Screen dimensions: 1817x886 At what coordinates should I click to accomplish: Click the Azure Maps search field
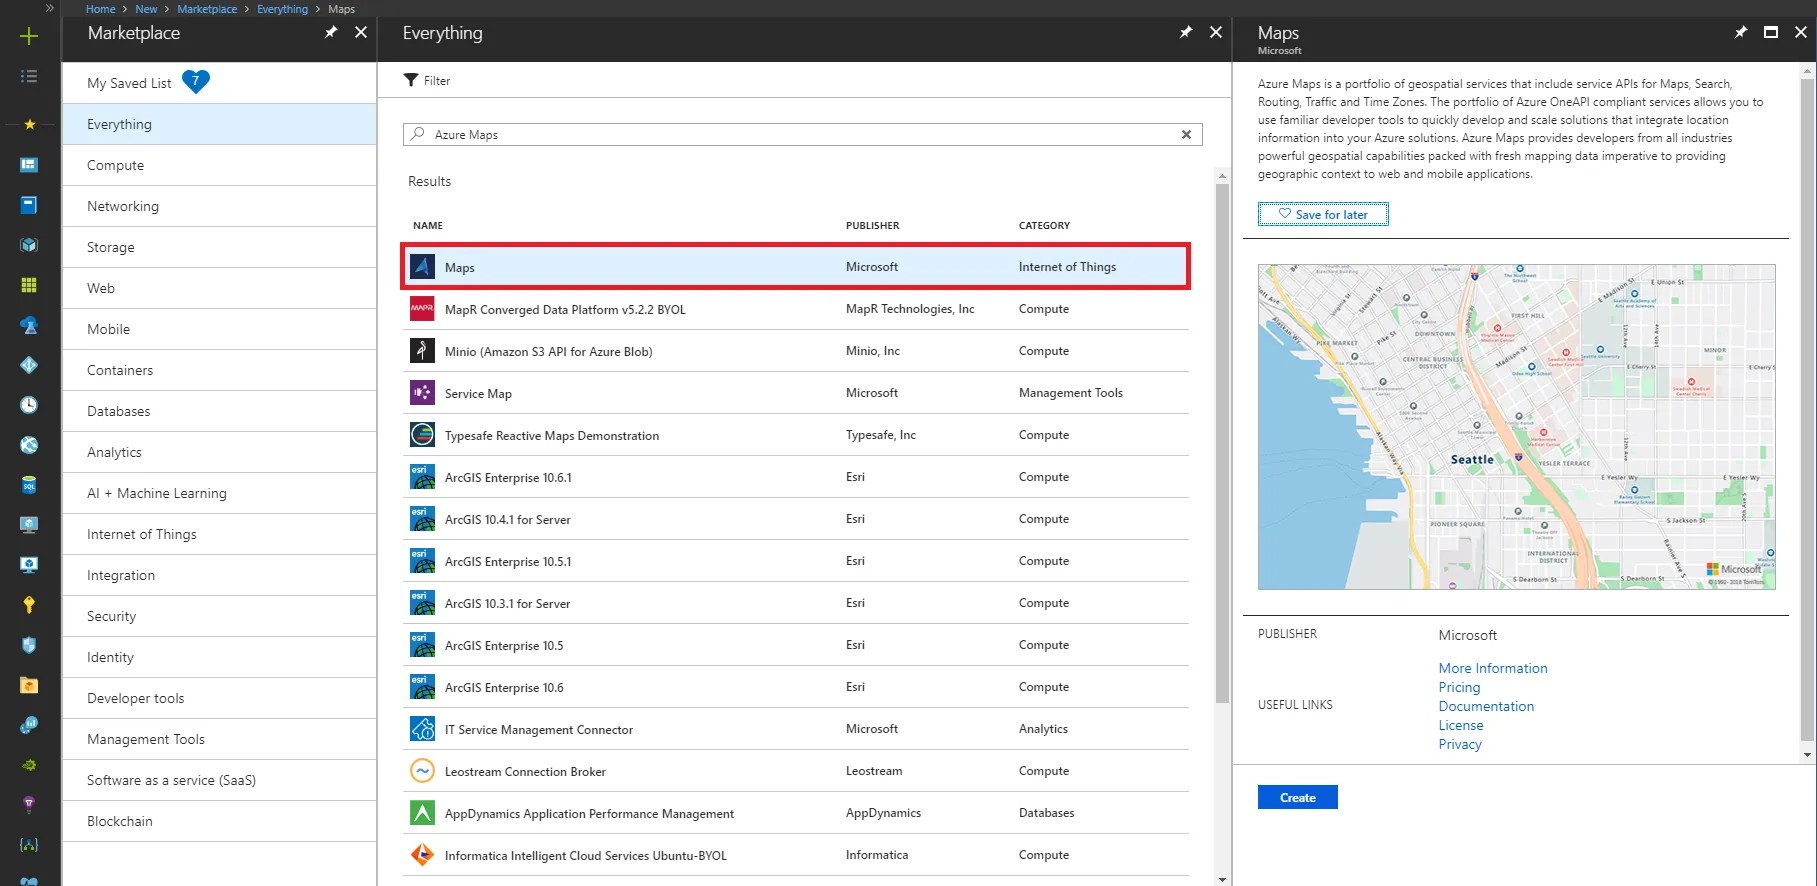(802, 134)
